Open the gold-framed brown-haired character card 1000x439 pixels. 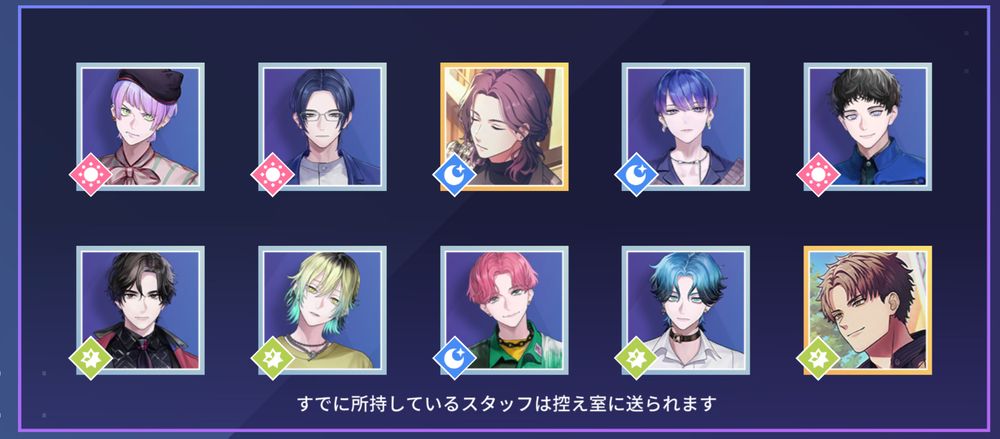pyautogui.click(x=867, y=310)
